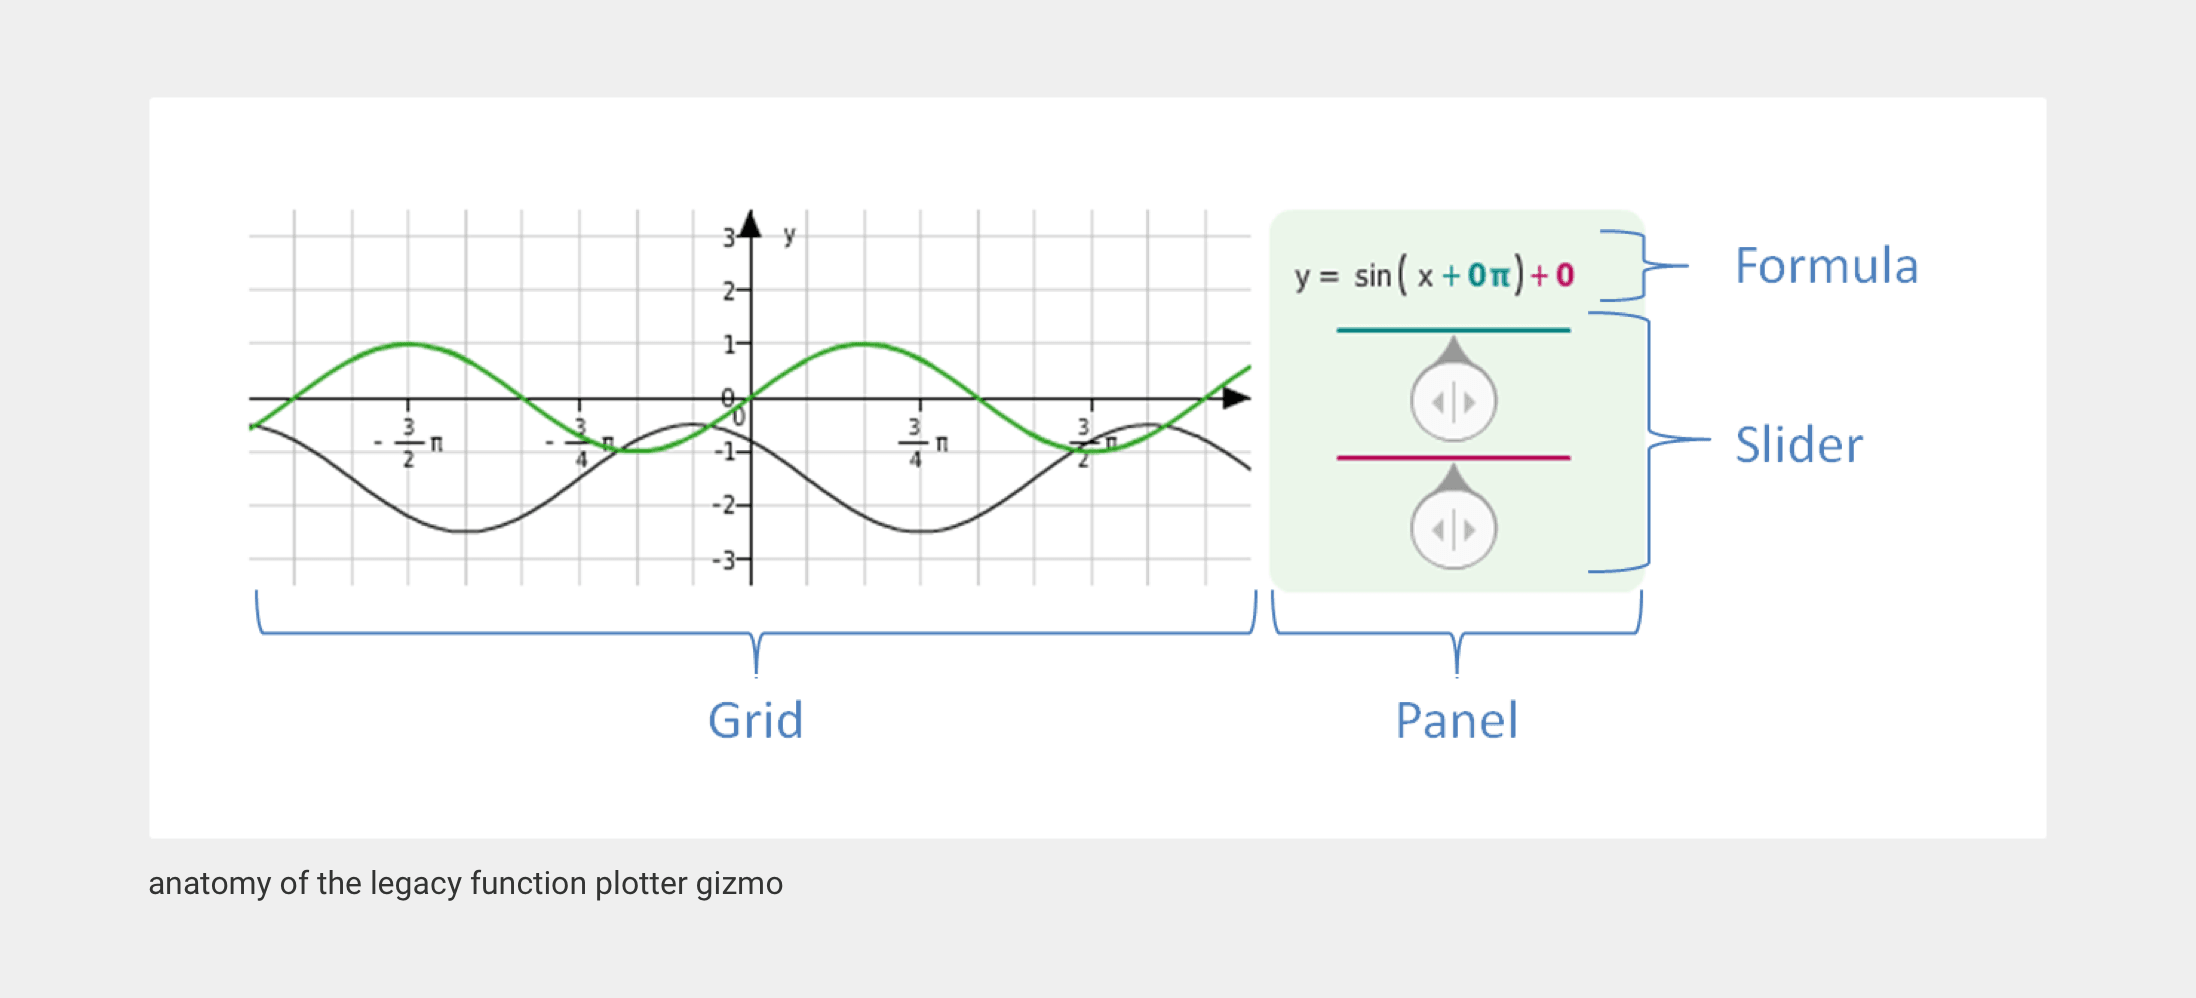Click the '2' tick label on y-axis
The image size is (2196, 998).
[x=729, y=291]
